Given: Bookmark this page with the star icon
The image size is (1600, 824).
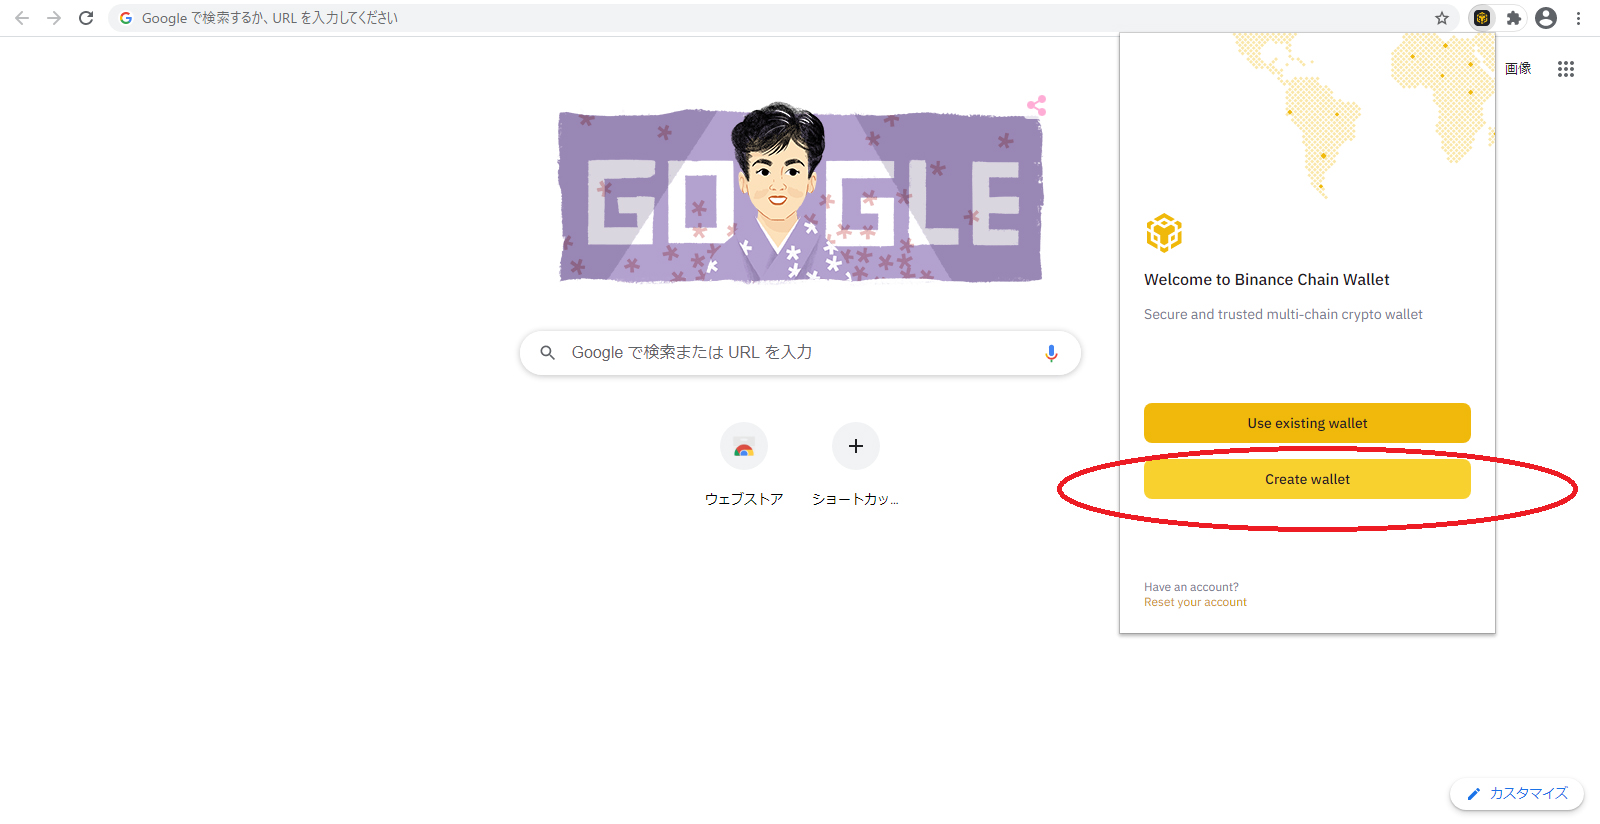Looking at the screenshot, I should [x=1442, y=18].
